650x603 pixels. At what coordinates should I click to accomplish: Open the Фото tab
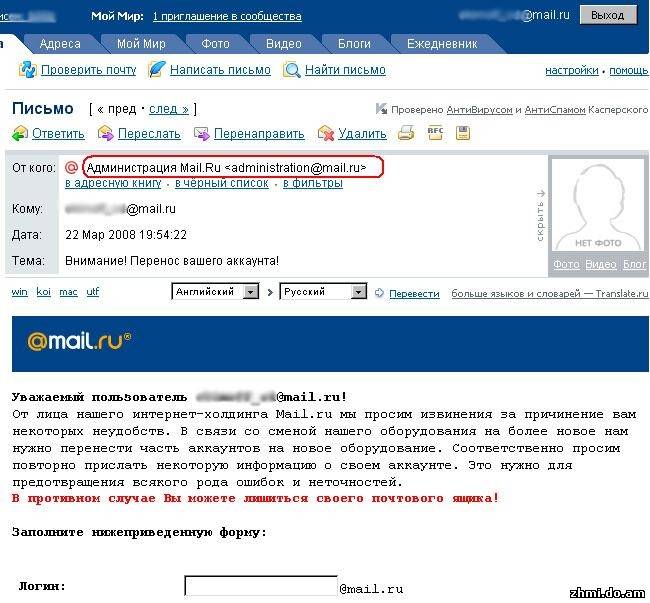point(215,44)
